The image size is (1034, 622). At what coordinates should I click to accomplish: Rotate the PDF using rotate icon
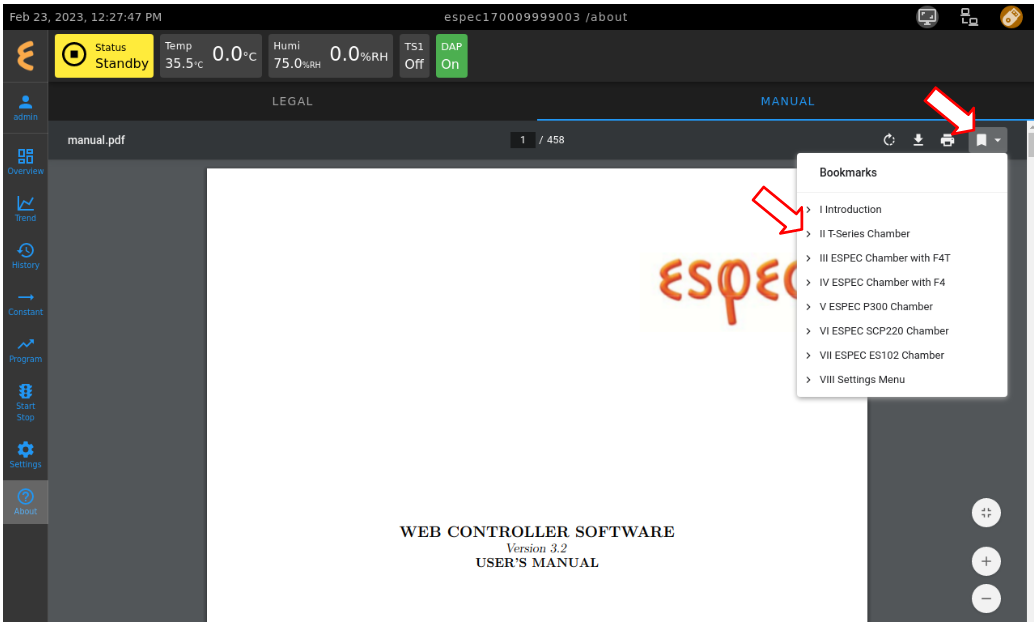(x=889, y=140)
